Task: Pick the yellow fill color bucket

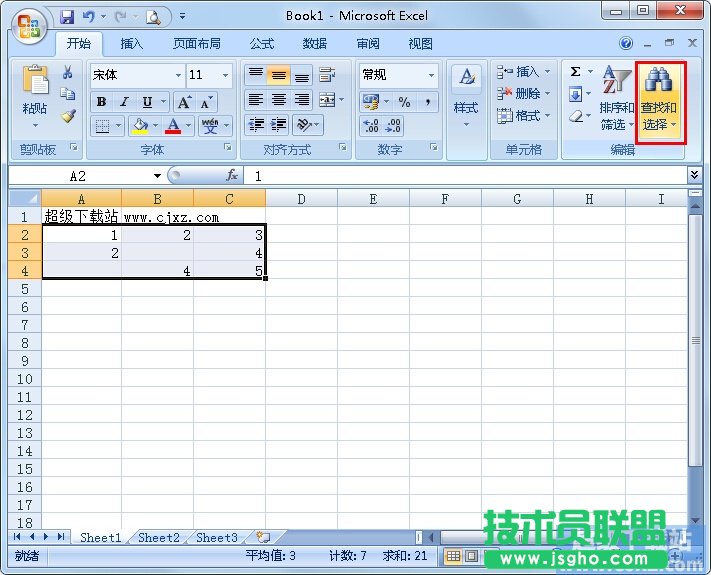Action: click(x=140, y=126)
